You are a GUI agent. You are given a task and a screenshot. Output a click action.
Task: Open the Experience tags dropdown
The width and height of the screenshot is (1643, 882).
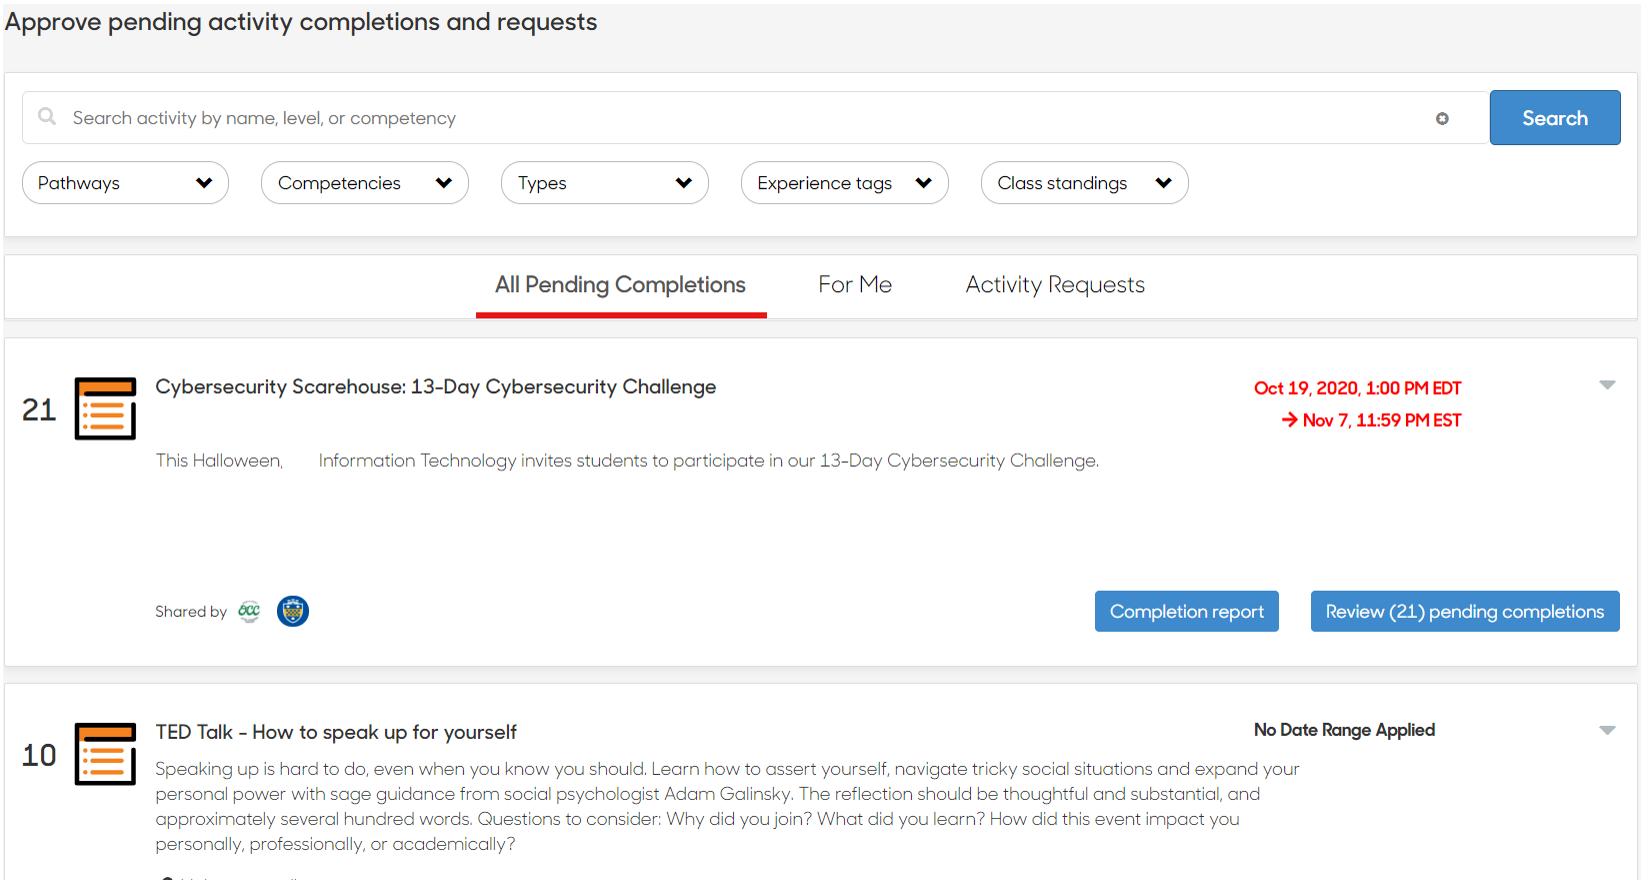pos(845,183)
